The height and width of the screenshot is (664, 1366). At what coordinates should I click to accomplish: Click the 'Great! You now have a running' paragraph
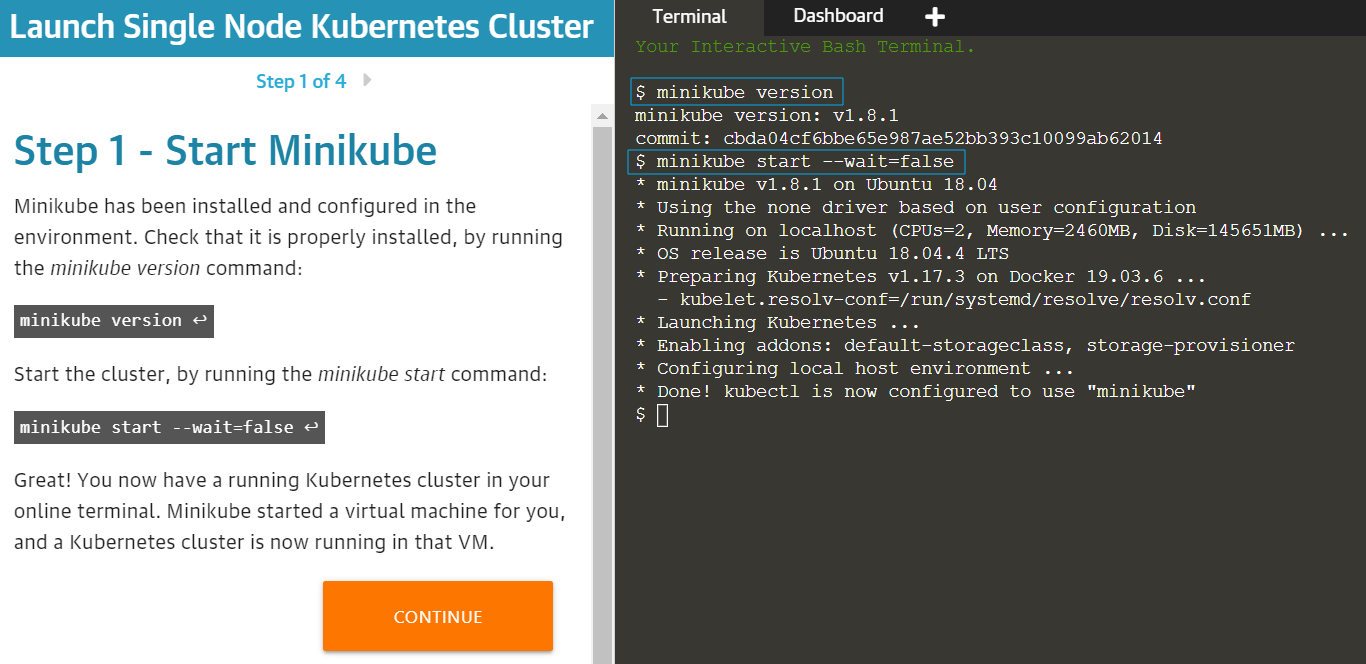point(290,511)
